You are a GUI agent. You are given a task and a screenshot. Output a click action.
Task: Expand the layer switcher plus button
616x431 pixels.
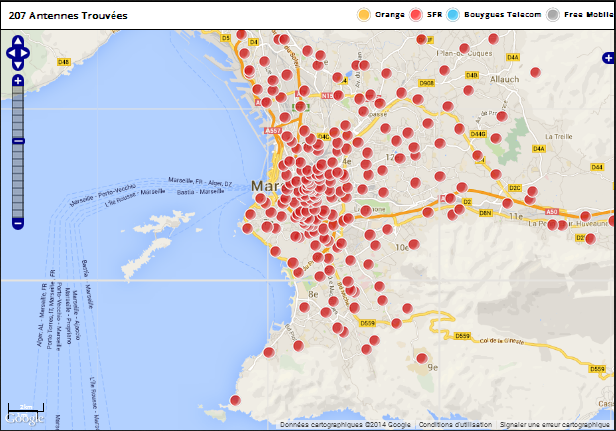(x=608, y=58)
